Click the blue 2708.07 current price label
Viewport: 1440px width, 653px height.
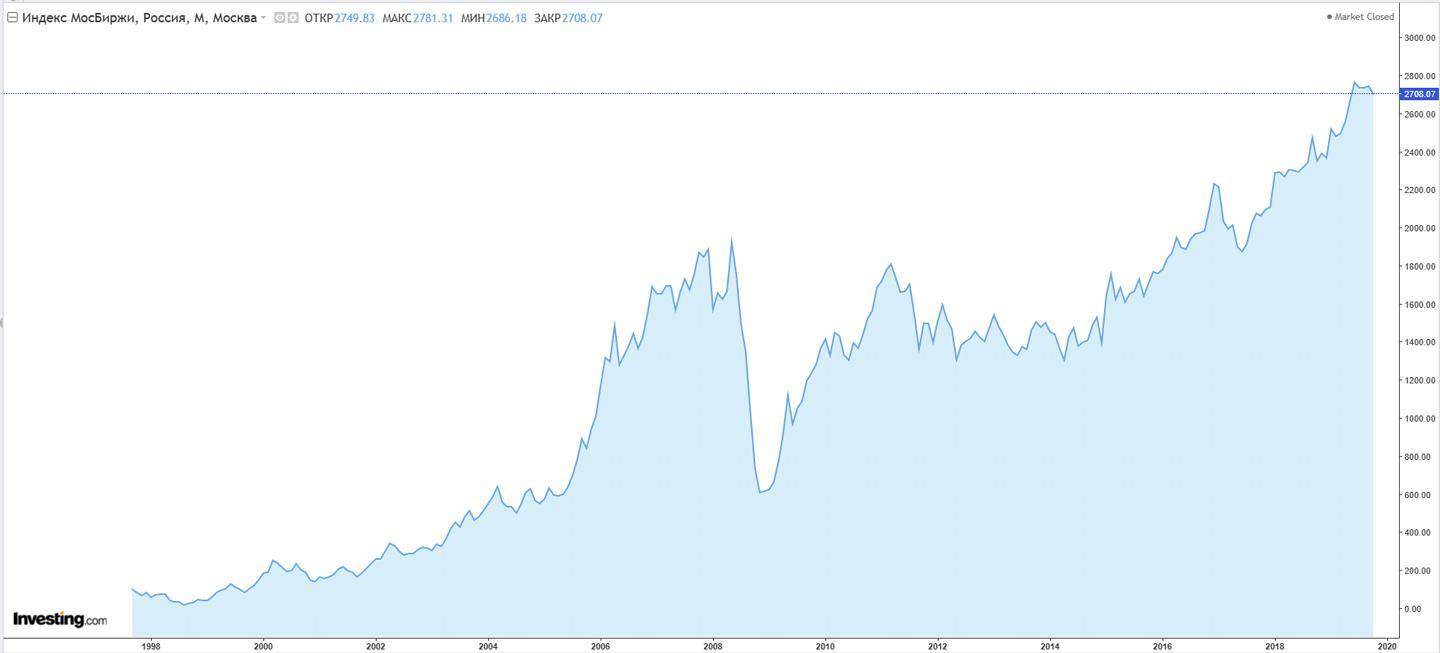(1419, 94)
